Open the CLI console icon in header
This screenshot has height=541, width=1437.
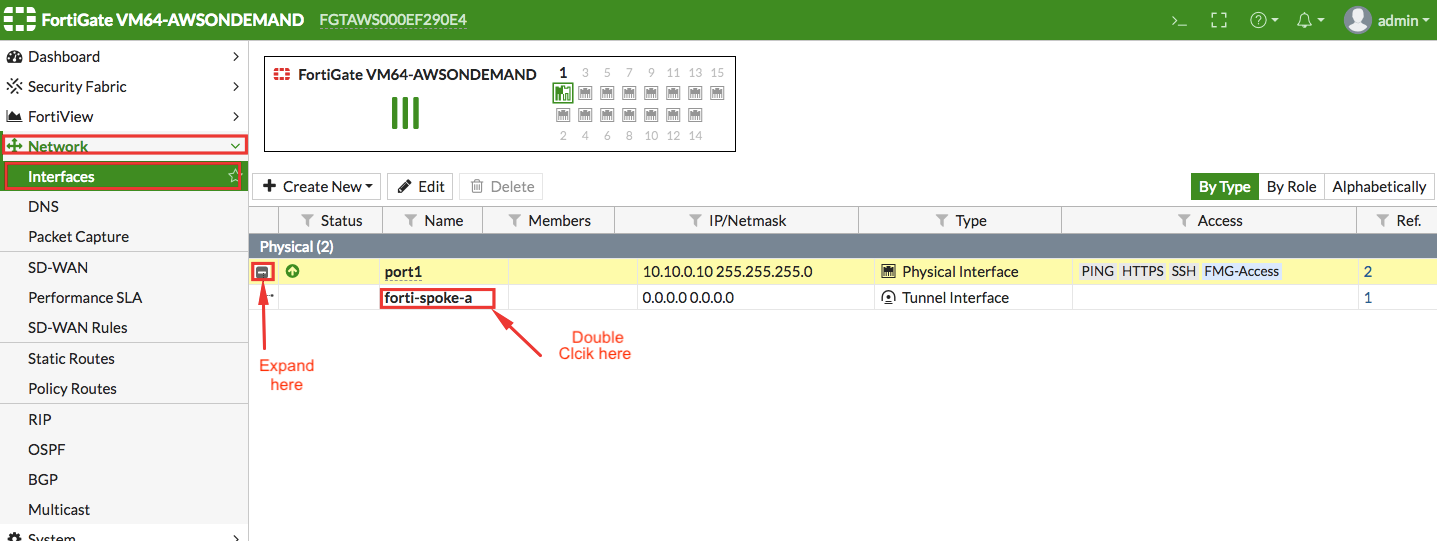click(x=1180, y=20)
